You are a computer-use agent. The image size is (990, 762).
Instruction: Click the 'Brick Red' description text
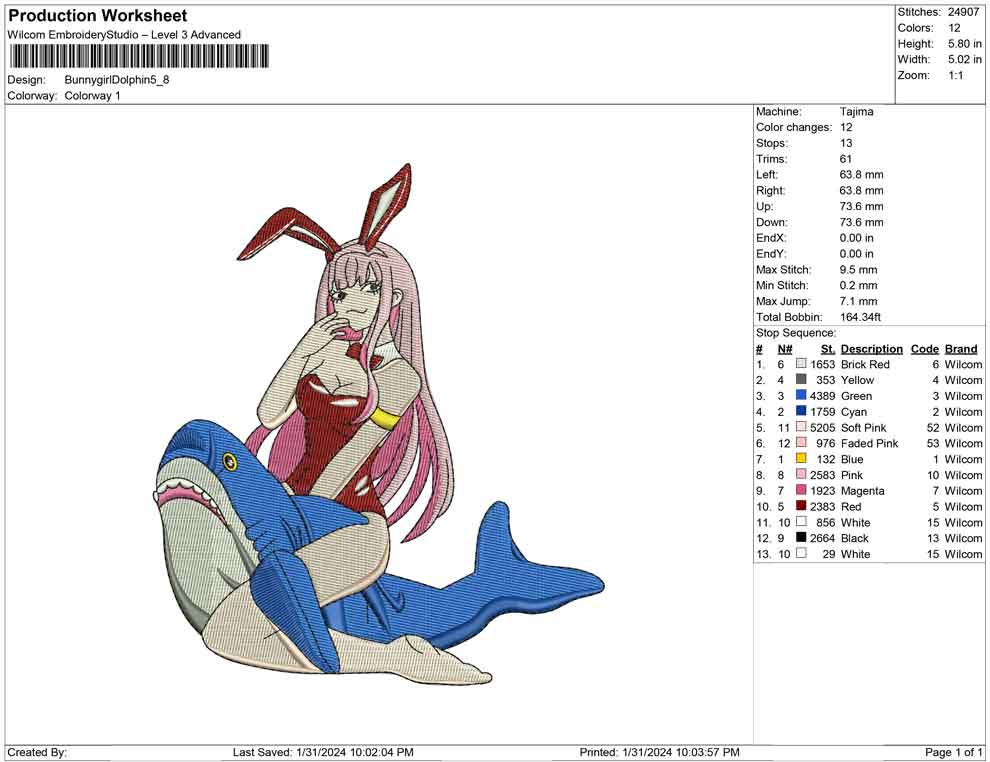[866, 364]
